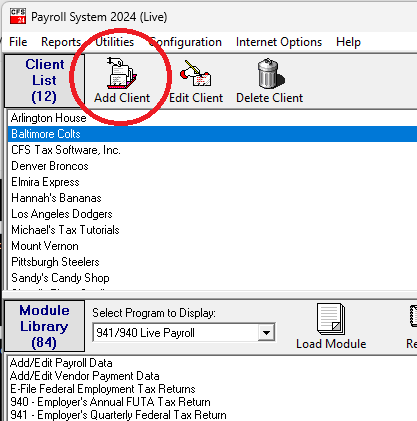Open the Utilities menu

[114, 42]
